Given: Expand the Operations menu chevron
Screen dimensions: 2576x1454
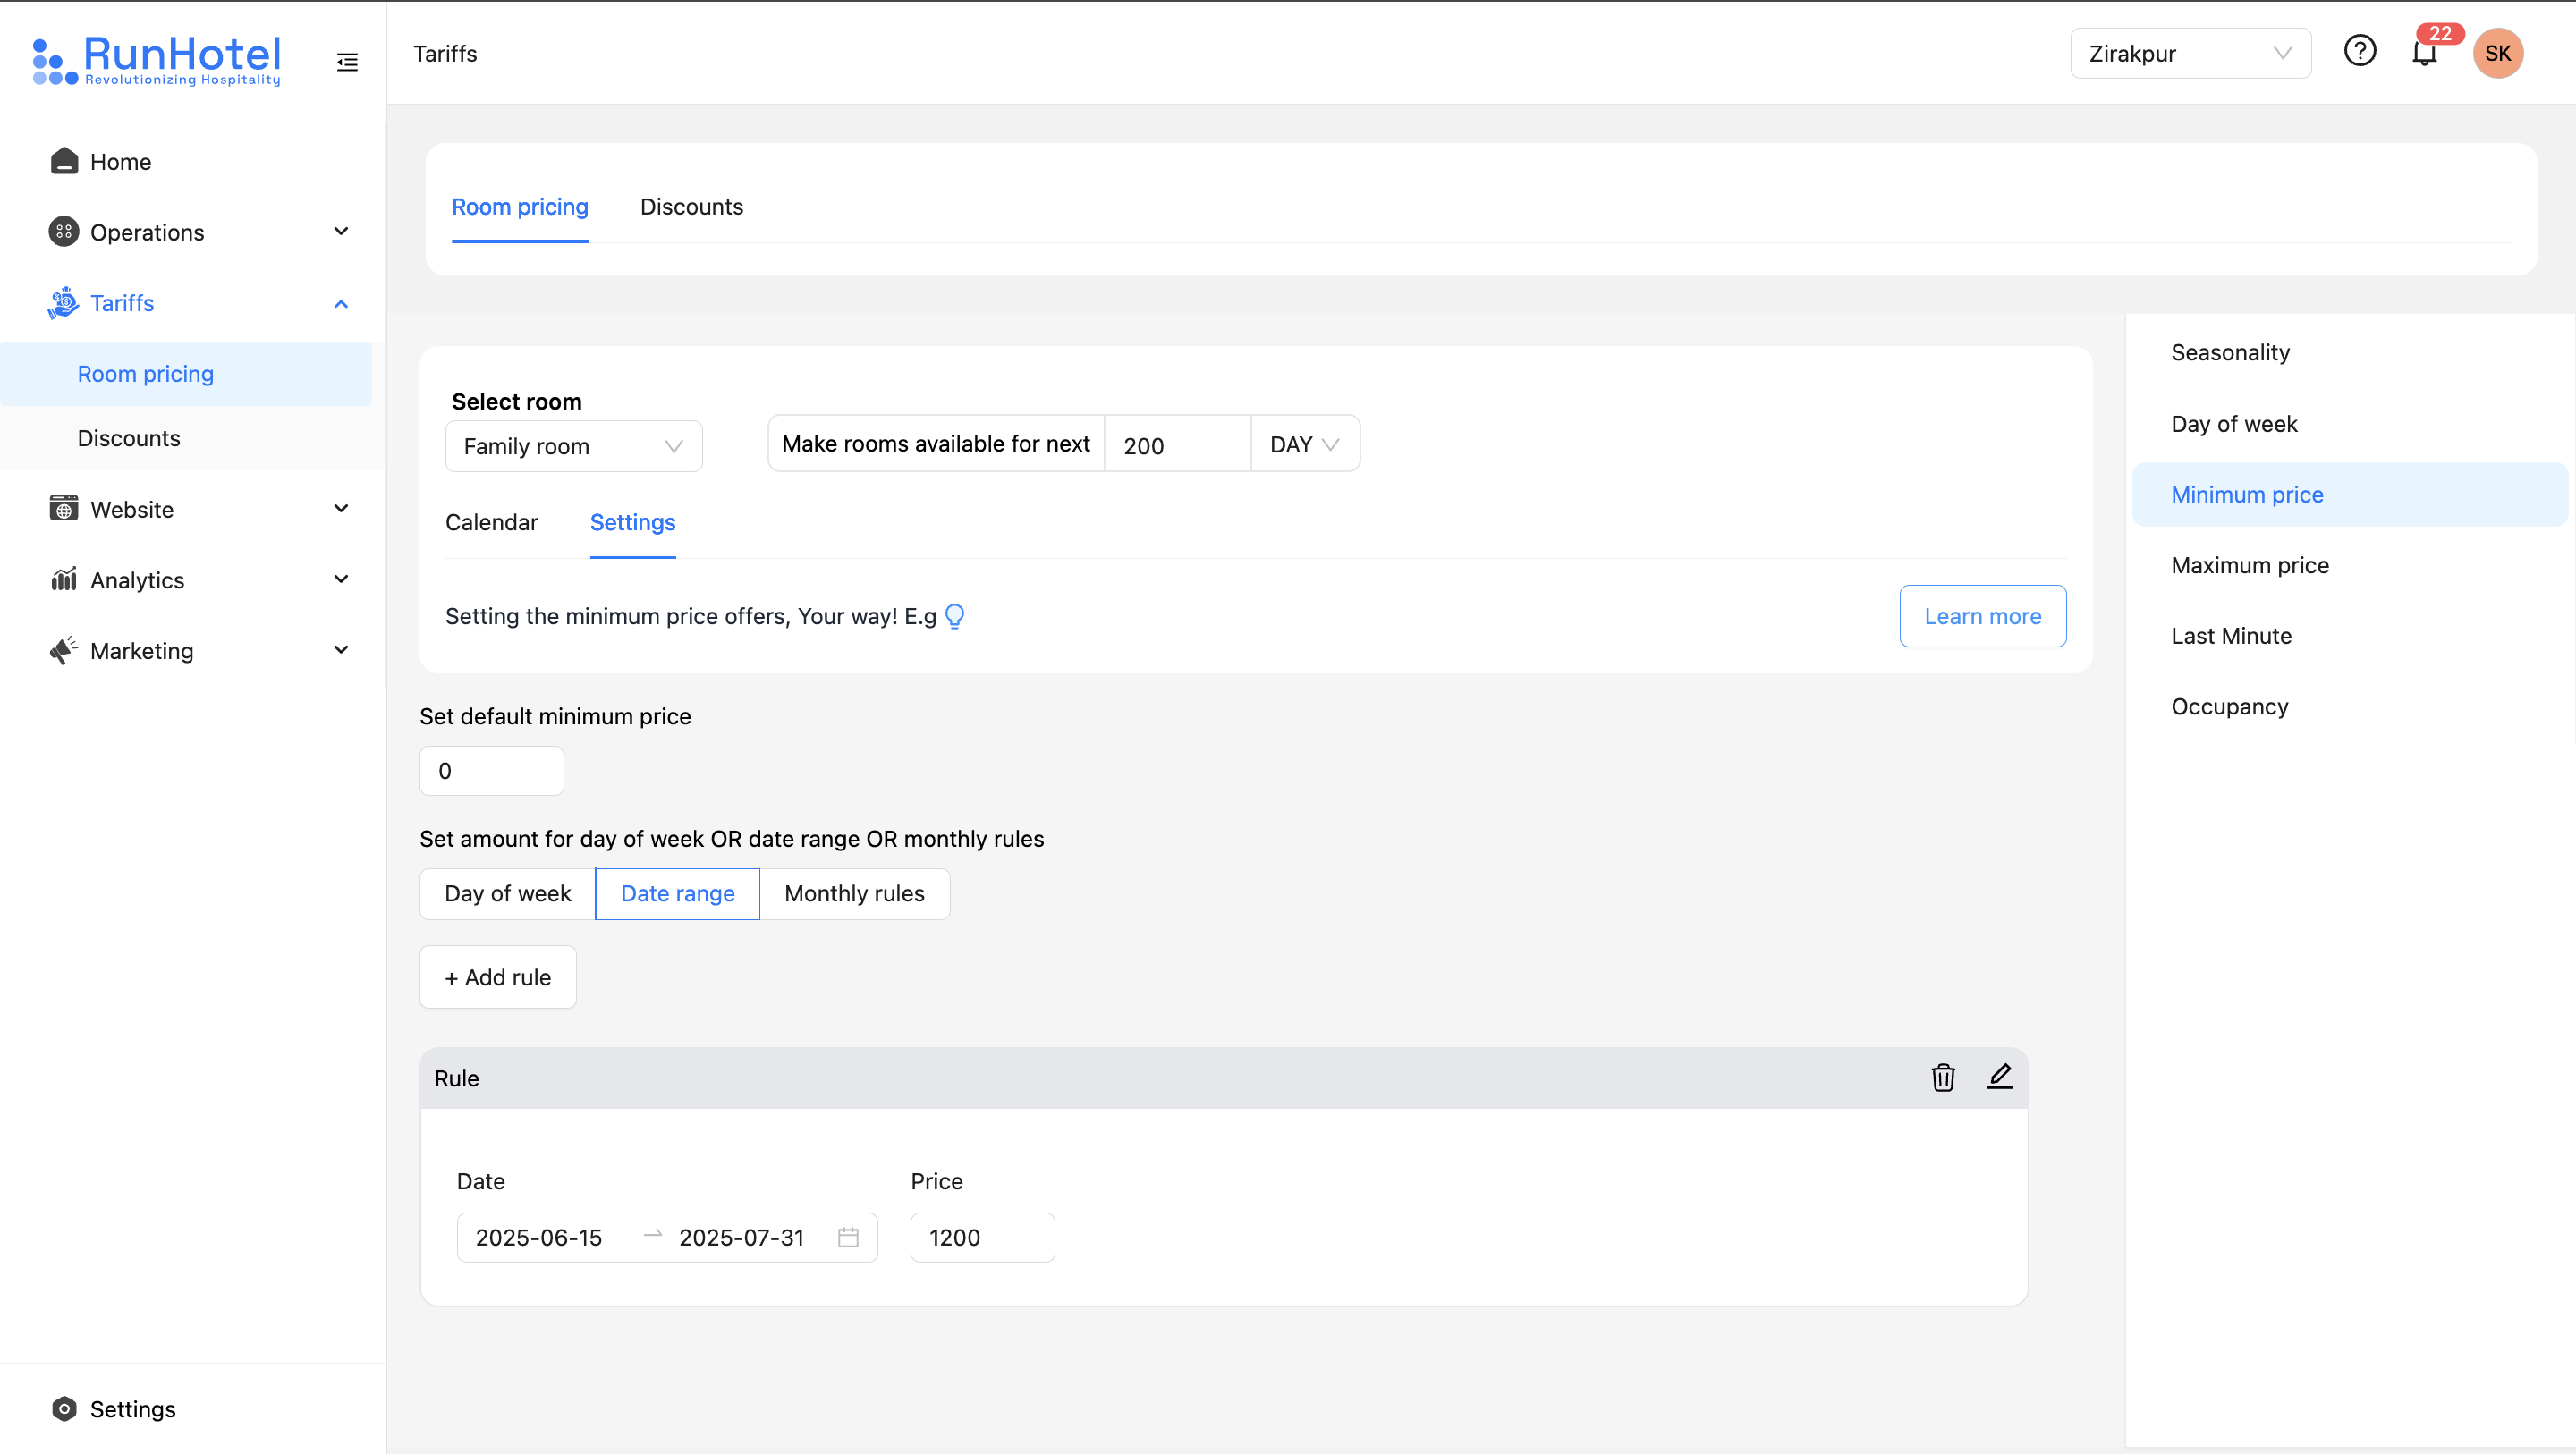Looking at the screenshot, I should click(x=341, y=232).
